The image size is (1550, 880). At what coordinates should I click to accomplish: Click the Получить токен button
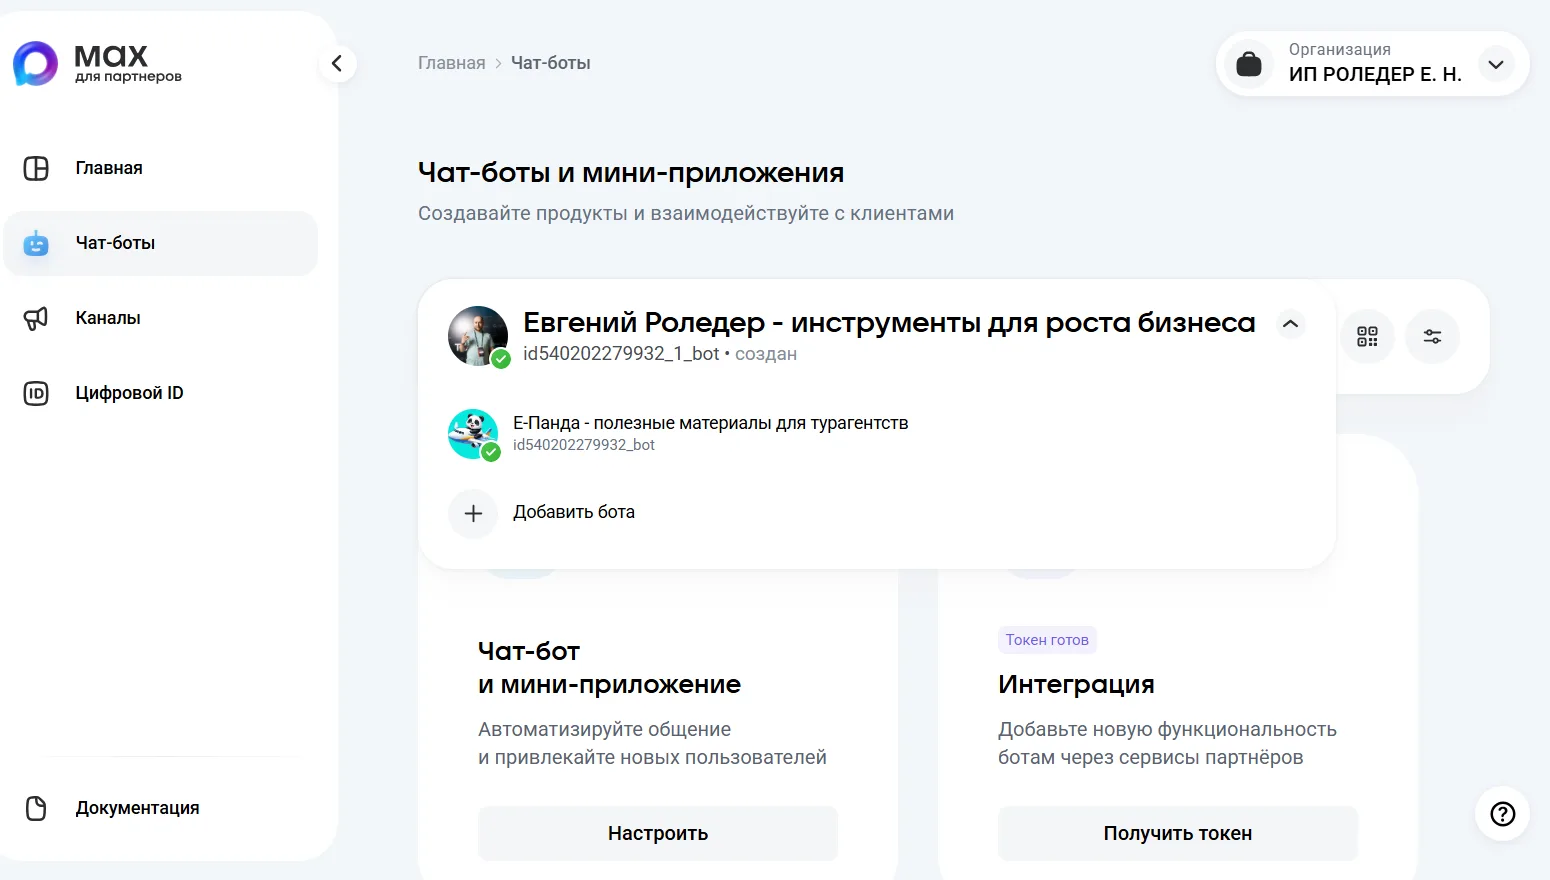pos(1178,833)
